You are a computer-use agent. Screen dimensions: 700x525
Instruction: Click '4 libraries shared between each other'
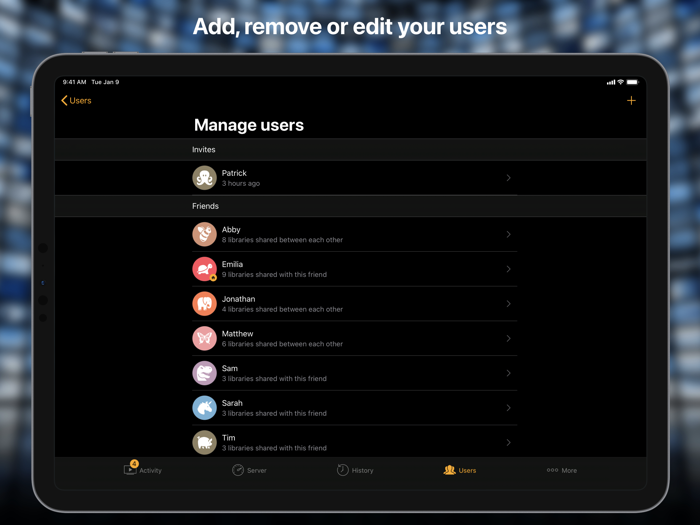282,309
